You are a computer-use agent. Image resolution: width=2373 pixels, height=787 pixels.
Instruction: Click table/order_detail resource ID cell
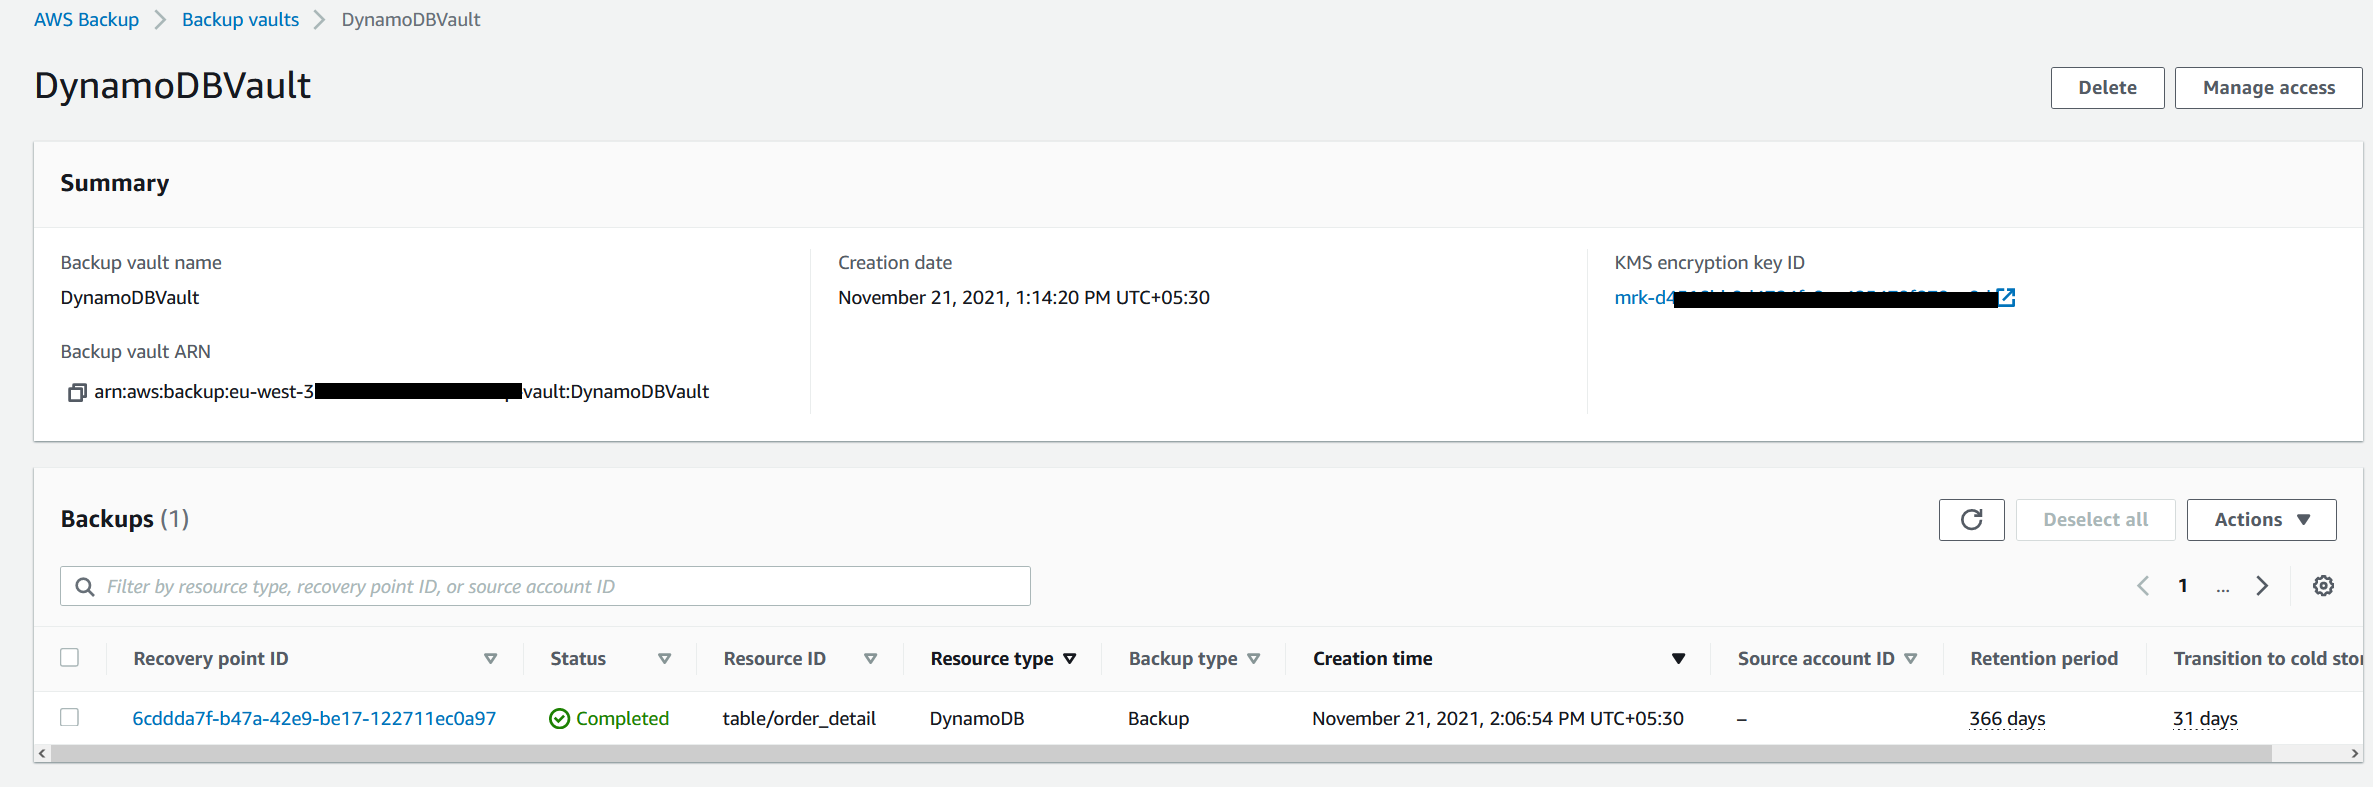click(799, 719)
